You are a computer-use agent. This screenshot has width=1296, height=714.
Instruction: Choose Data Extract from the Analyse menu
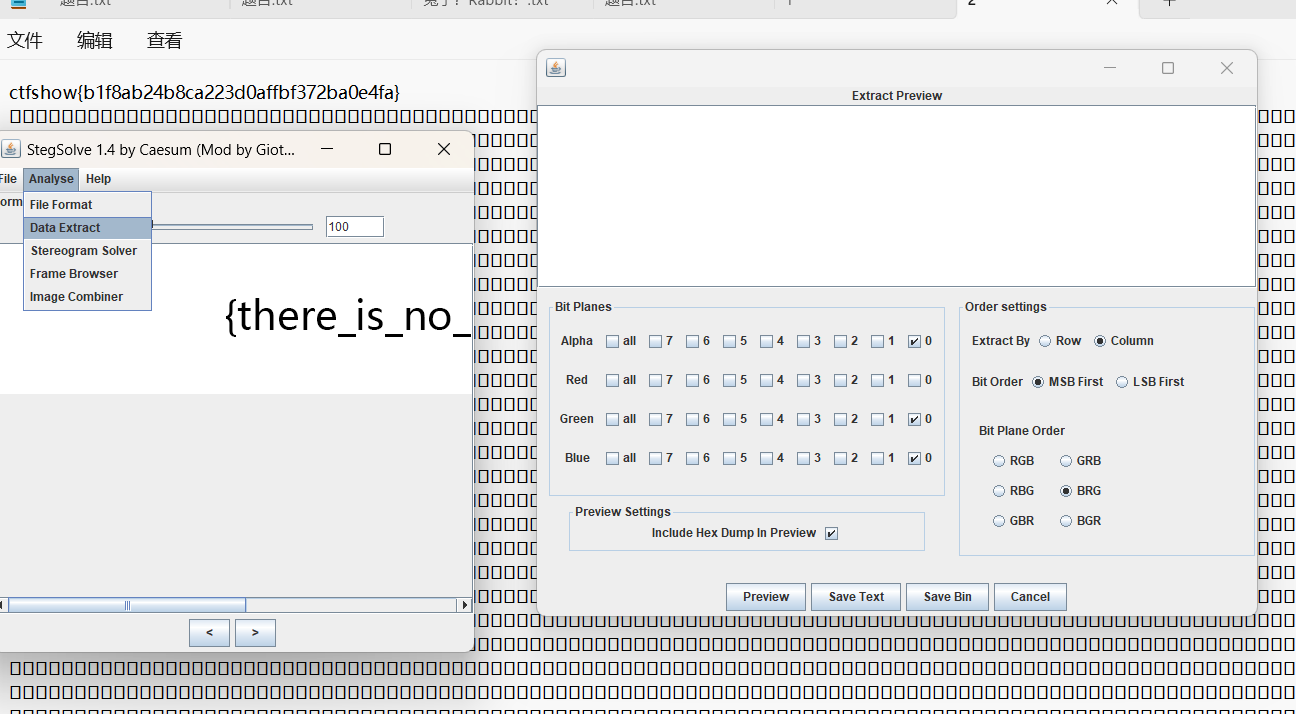tap(87, 228)
